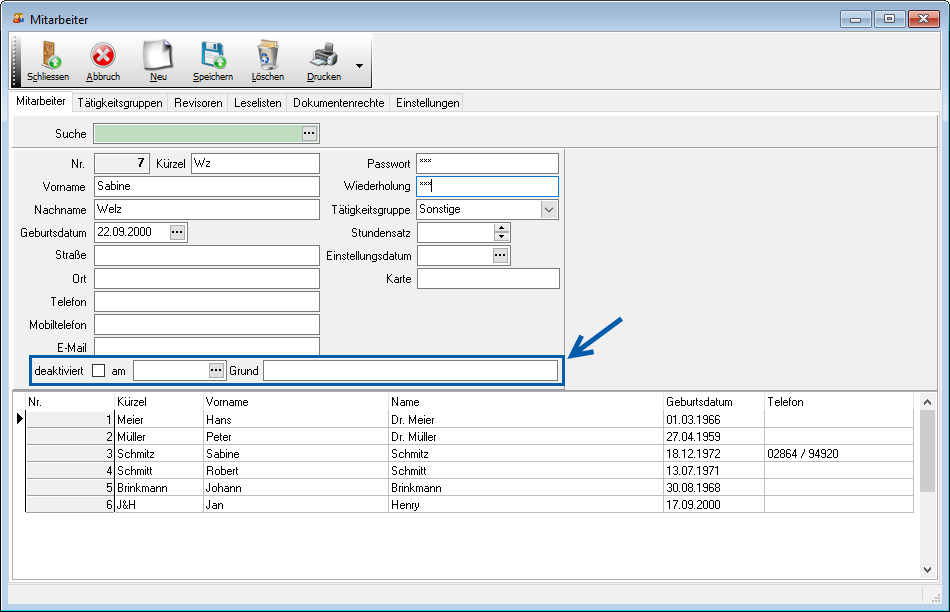The width and height of the screenshot is (950, 612).
Task: Click into the Grund text field
Action: click(x=410, y=371)
